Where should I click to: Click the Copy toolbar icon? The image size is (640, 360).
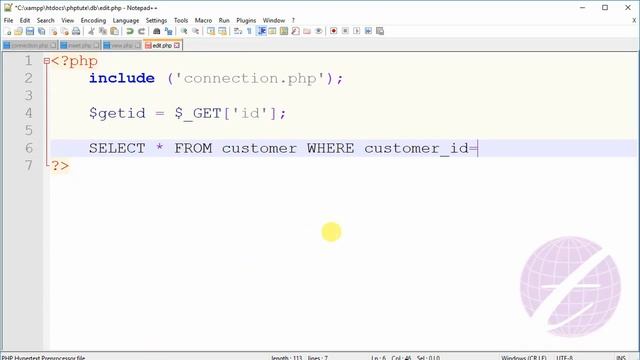(x=103, y=31)
